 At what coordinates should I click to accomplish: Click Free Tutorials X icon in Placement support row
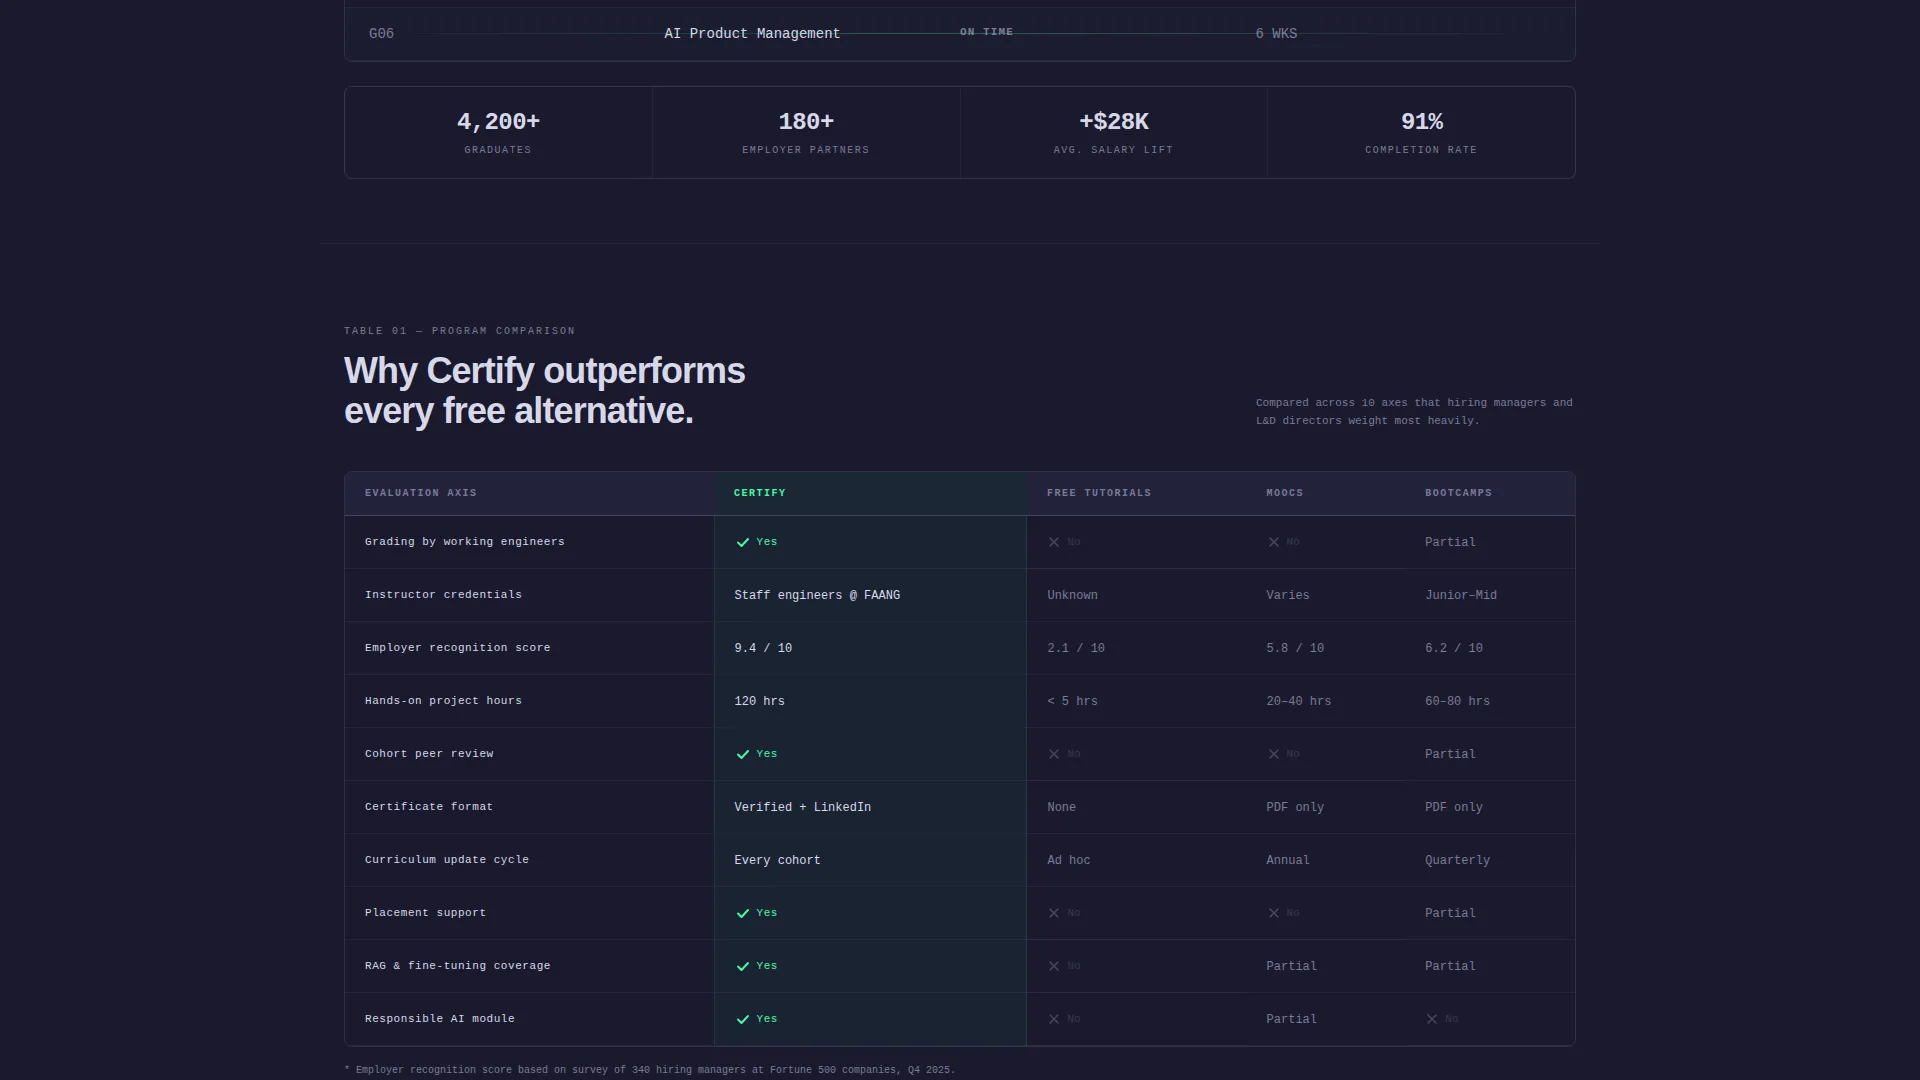click(x=1054, y=913)
